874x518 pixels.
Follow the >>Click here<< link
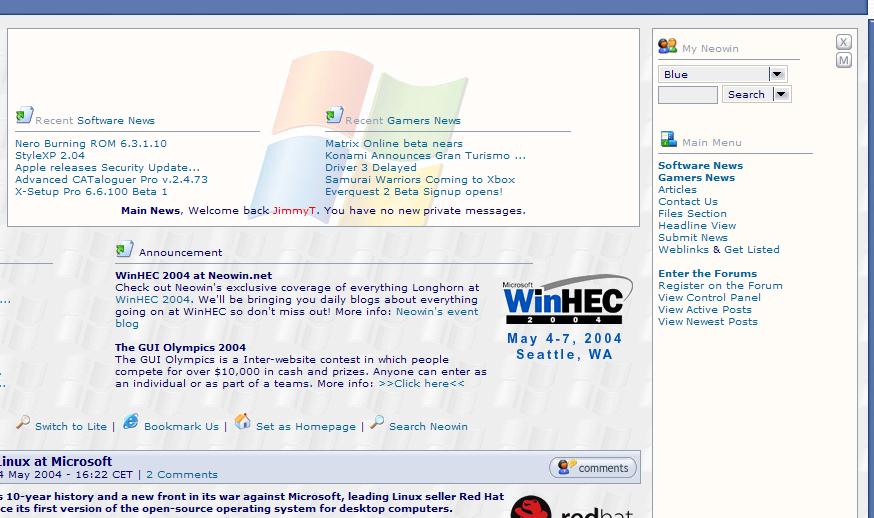(421, 383)
